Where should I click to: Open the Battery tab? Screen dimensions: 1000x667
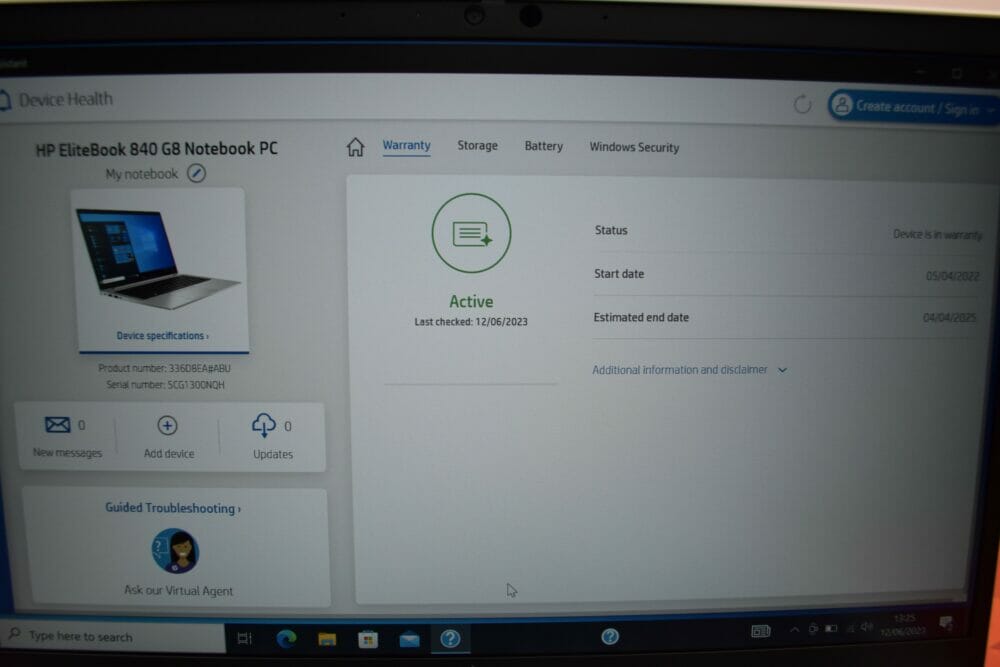543,147
